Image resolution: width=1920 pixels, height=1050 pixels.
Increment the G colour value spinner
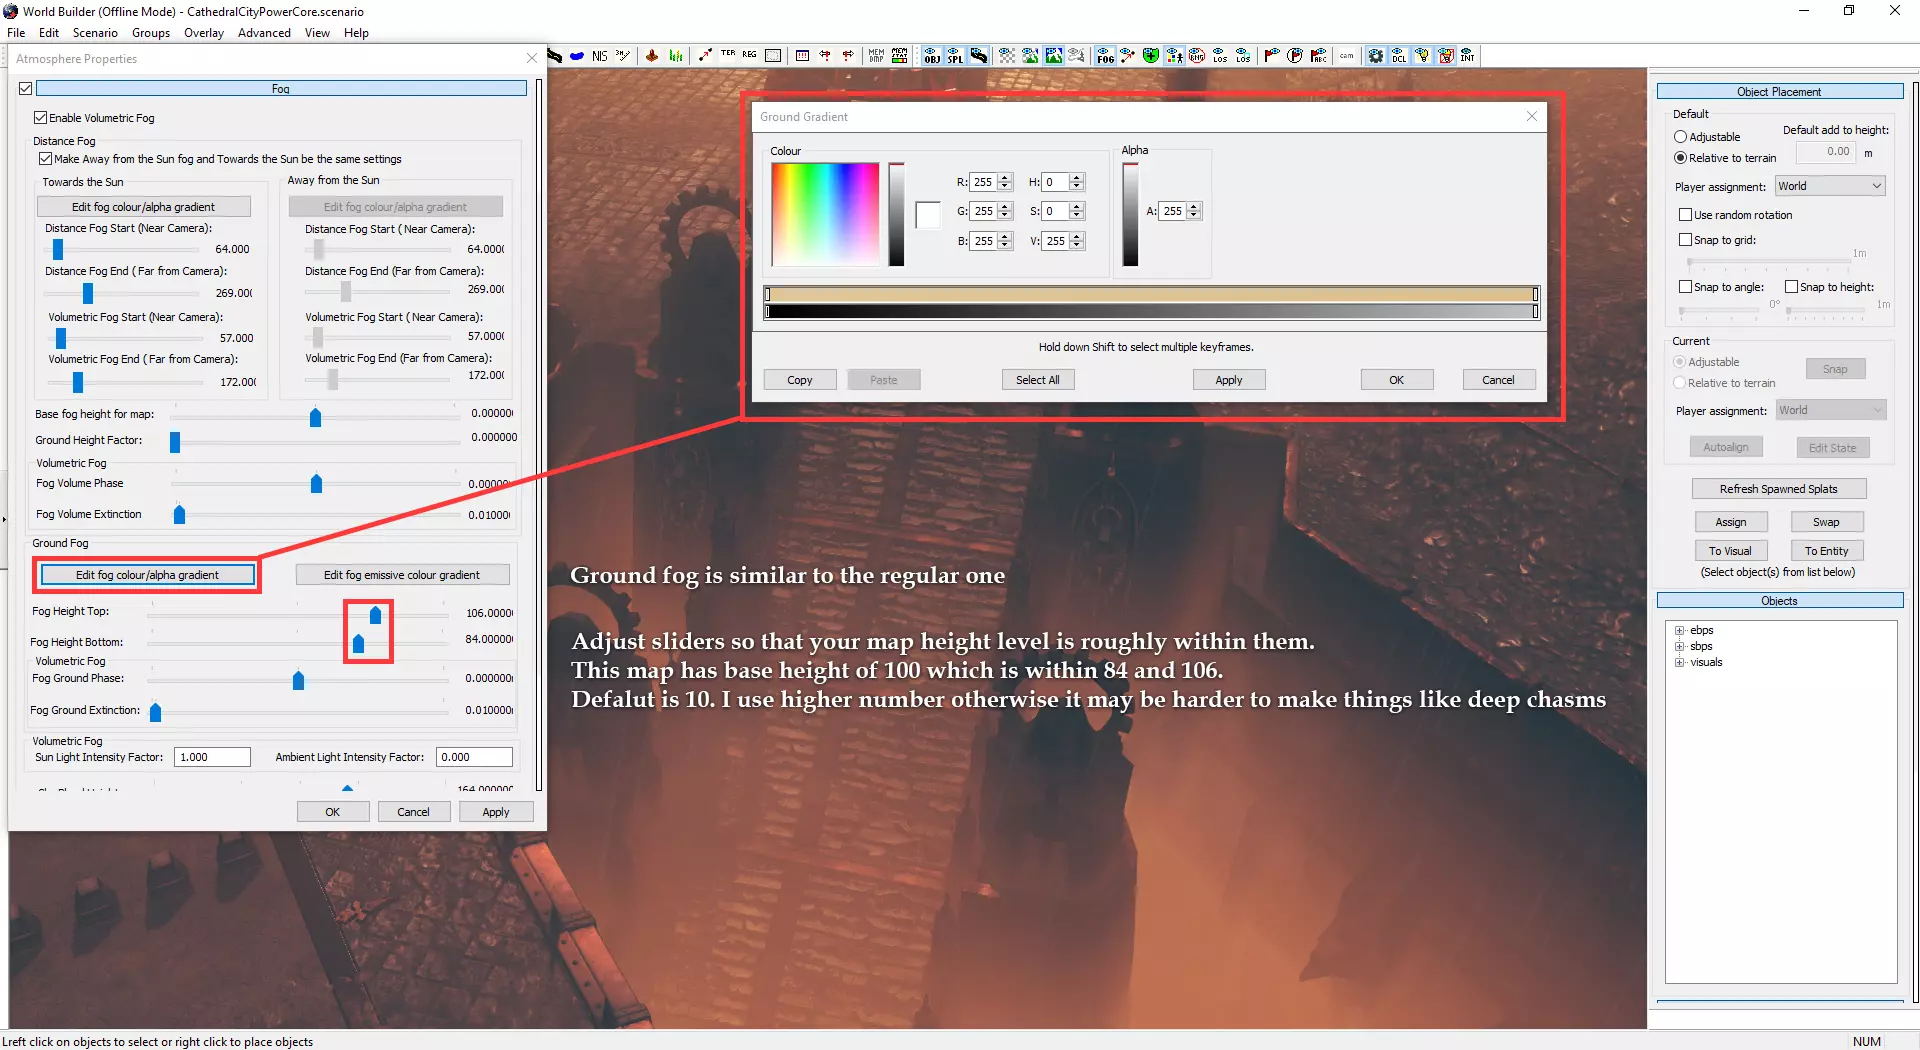1005,207
